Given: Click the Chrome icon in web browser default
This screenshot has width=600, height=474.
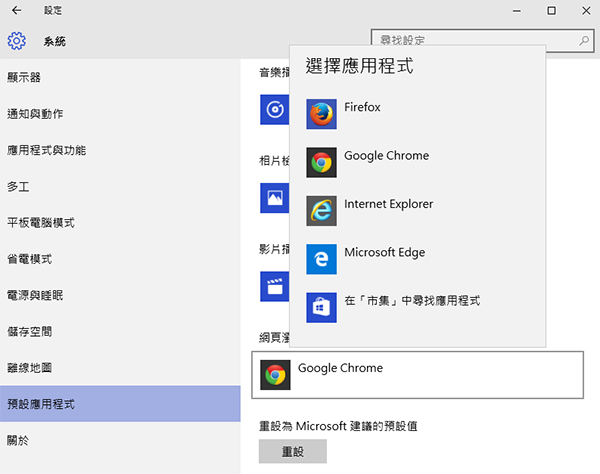Looking at the screenshot, I should [275, 375].
